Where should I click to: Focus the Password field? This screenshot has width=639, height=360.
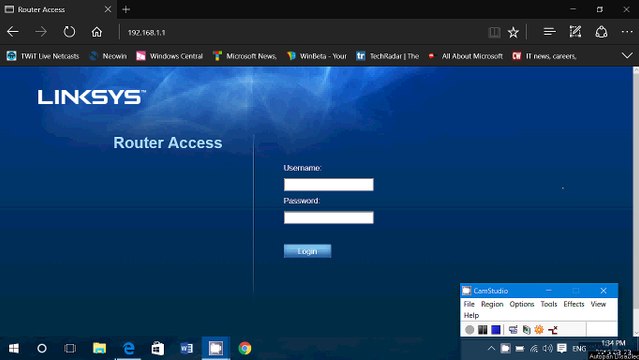point(328,217)
